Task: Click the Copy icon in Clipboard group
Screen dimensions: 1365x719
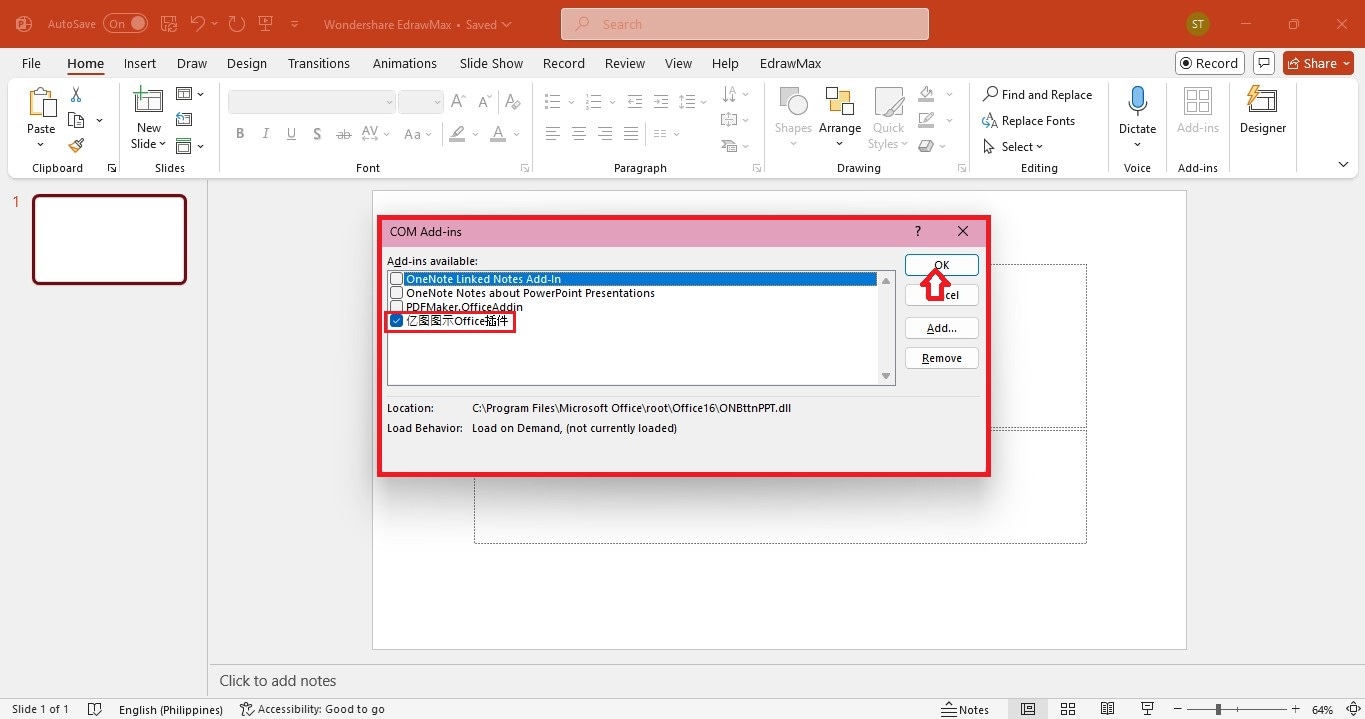Action: [76, 120]
